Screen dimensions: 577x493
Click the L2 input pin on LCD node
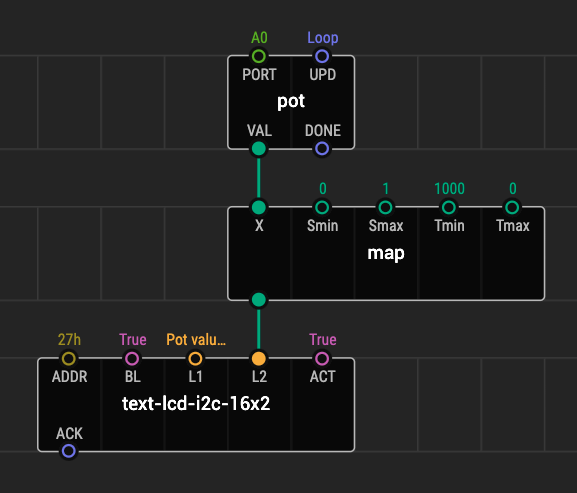[x=259, y=358]
